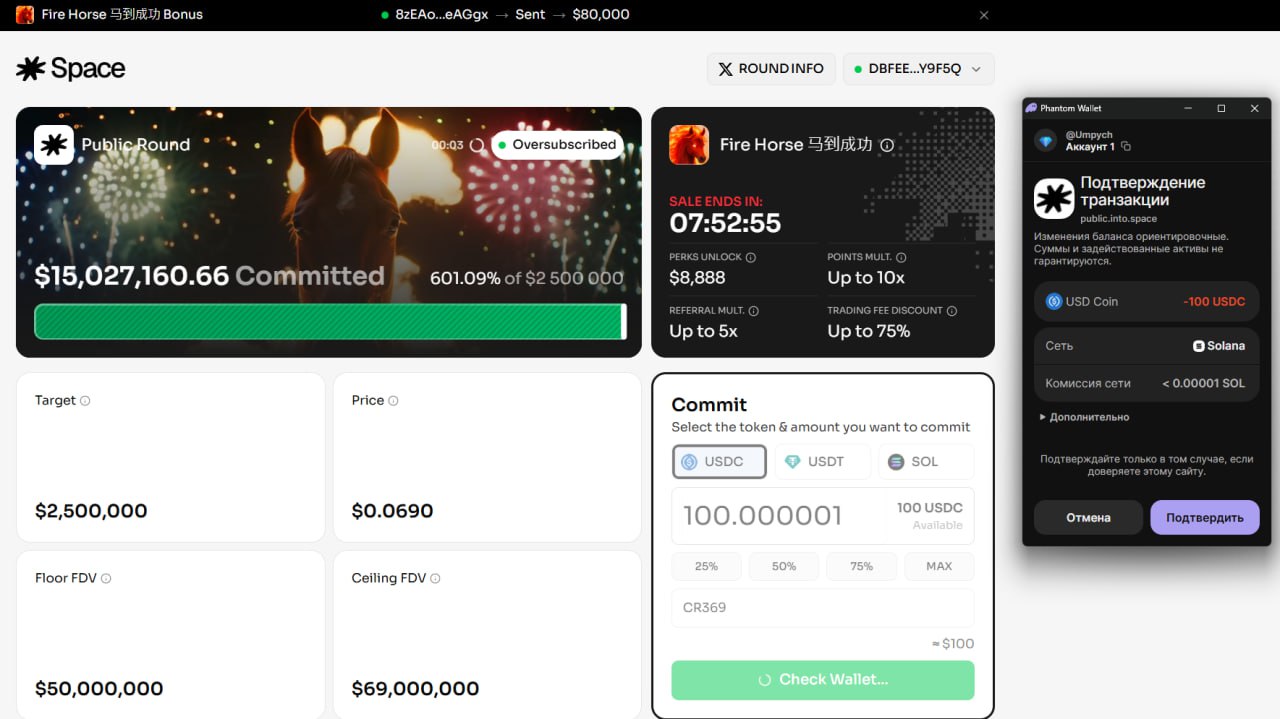Open the DBFEE...Y9F5Q wallet dropdown
This screenshot has height=719, width=1280.
(919, 69)
